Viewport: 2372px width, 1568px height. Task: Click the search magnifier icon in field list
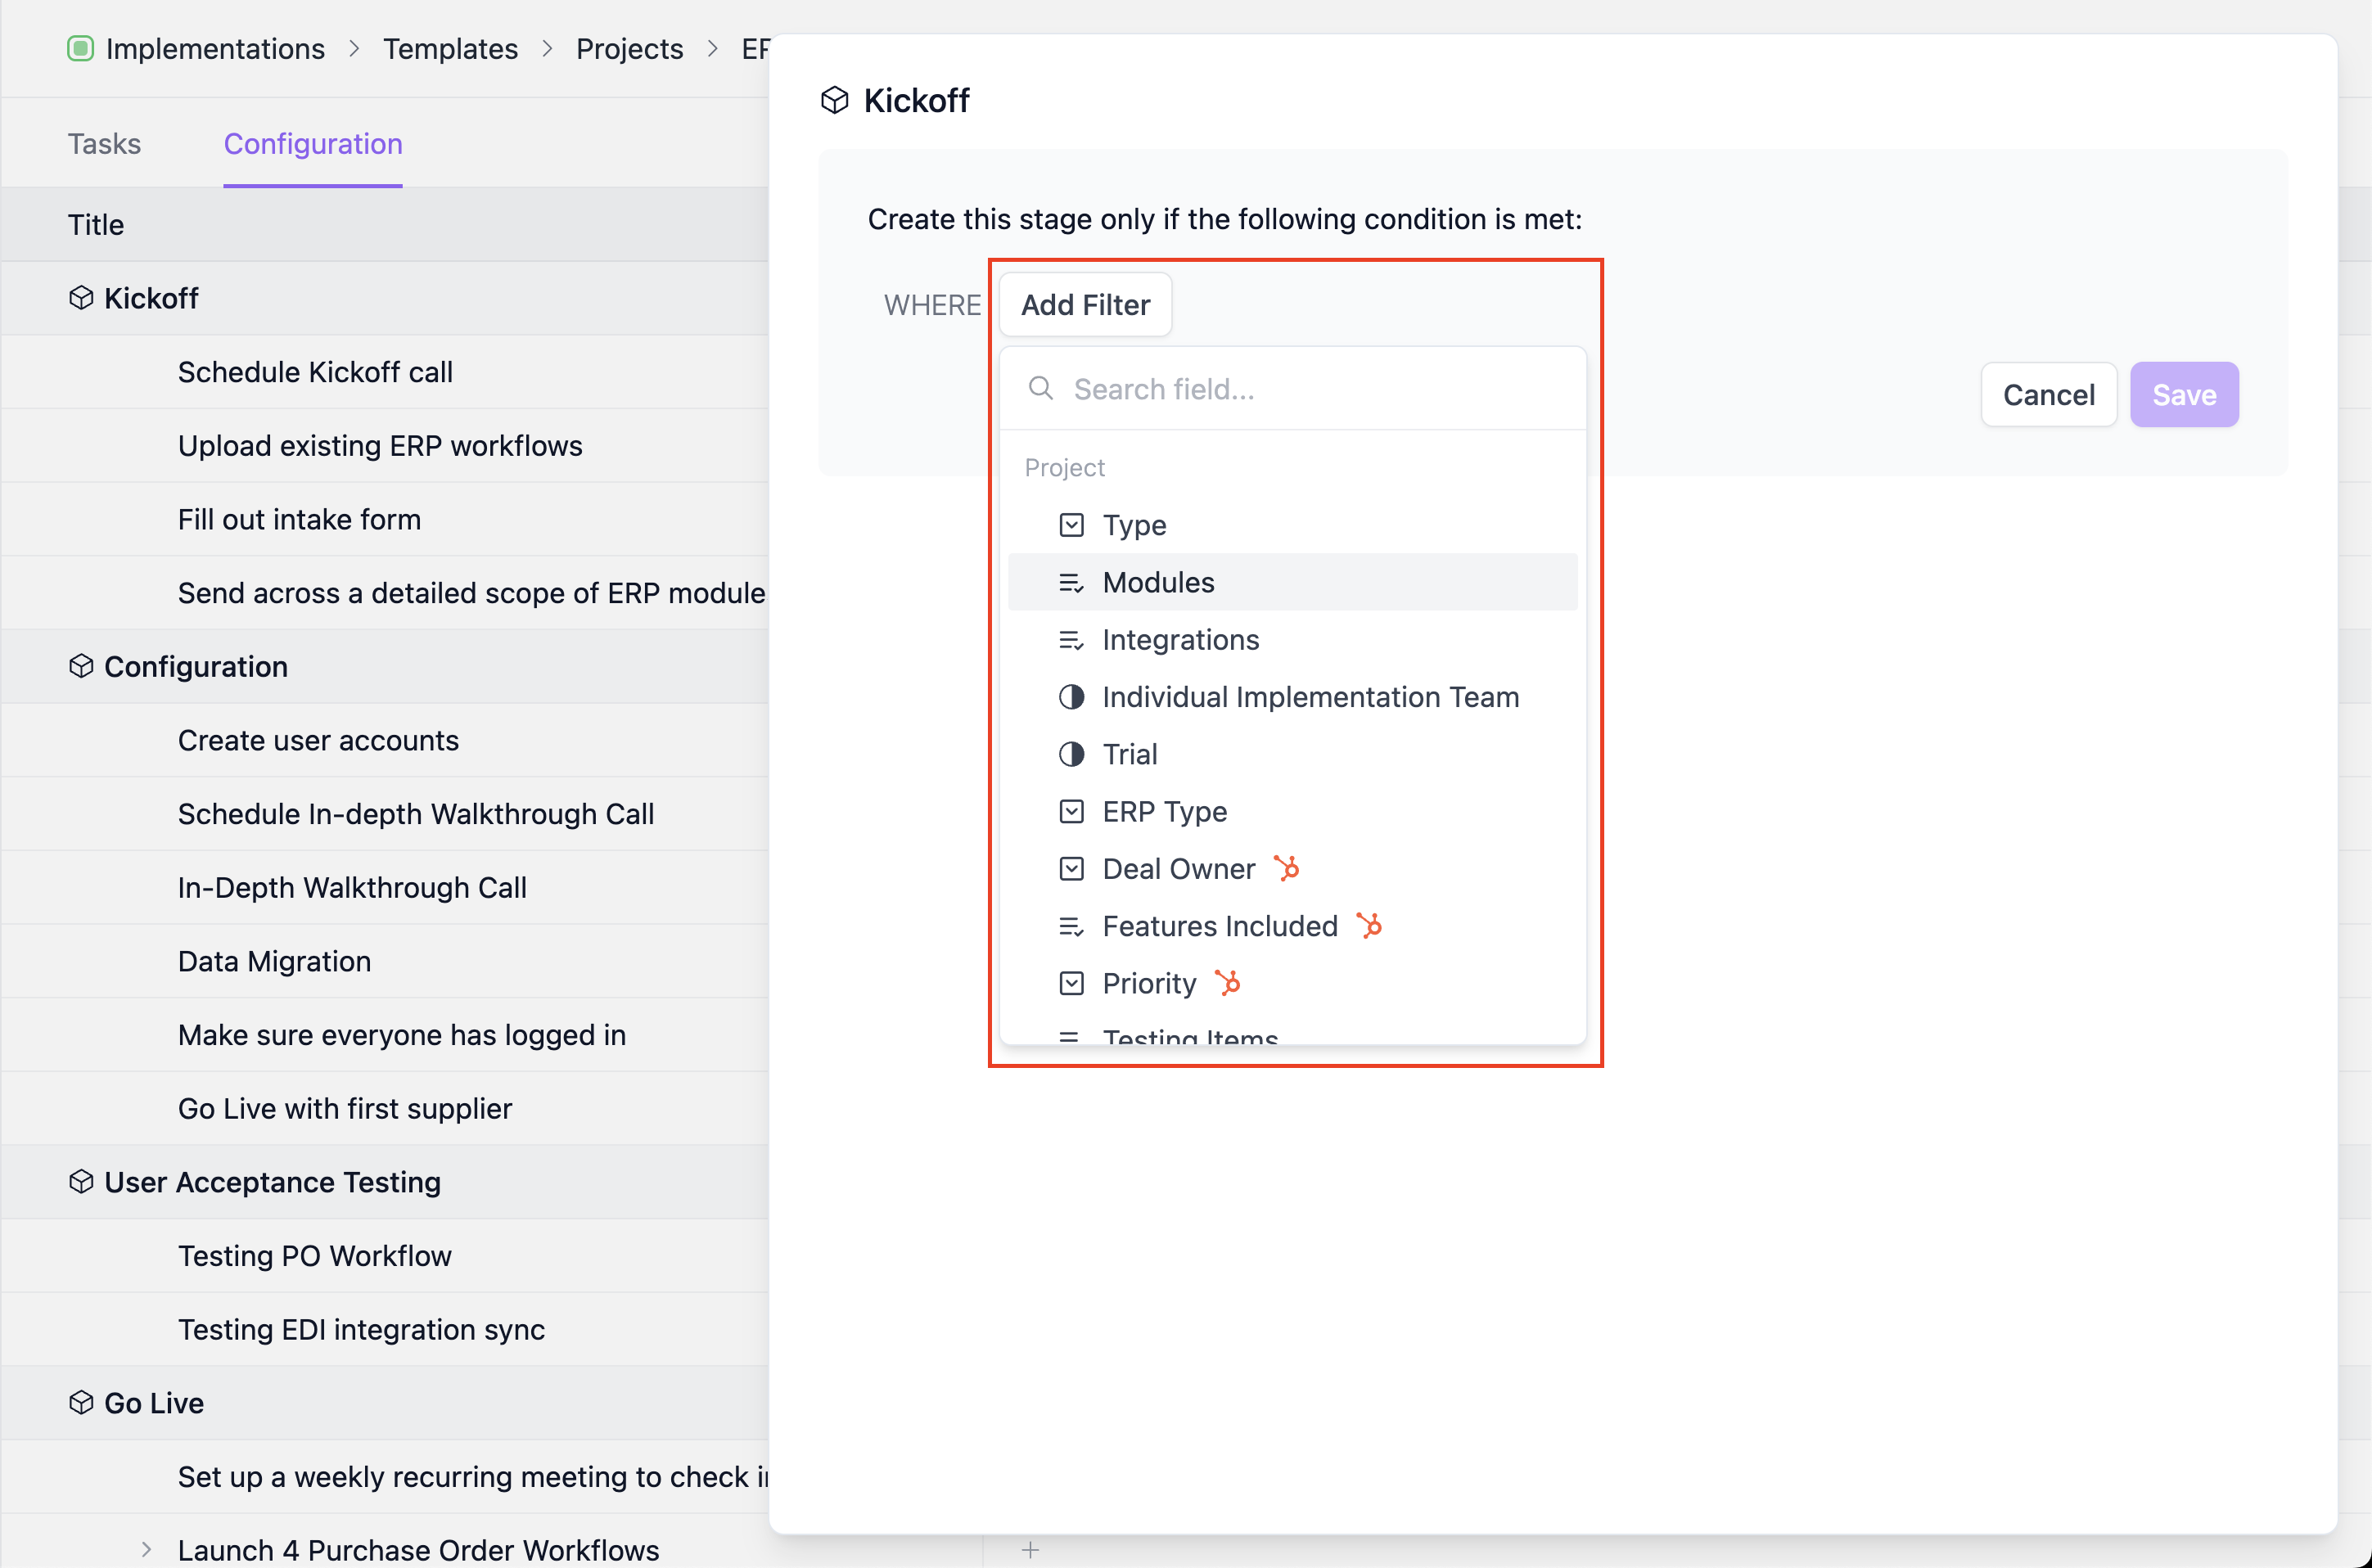[x=1040, y=388]
